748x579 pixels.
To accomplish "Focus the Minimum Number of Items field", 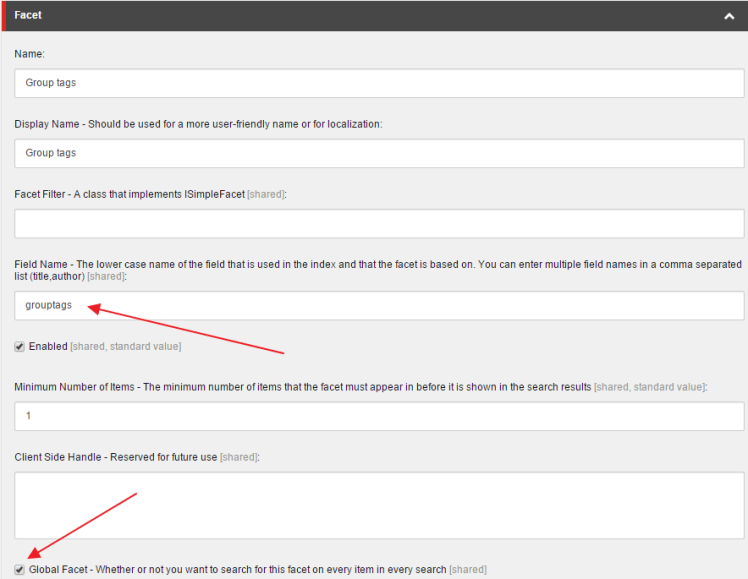I will [379, 415].
